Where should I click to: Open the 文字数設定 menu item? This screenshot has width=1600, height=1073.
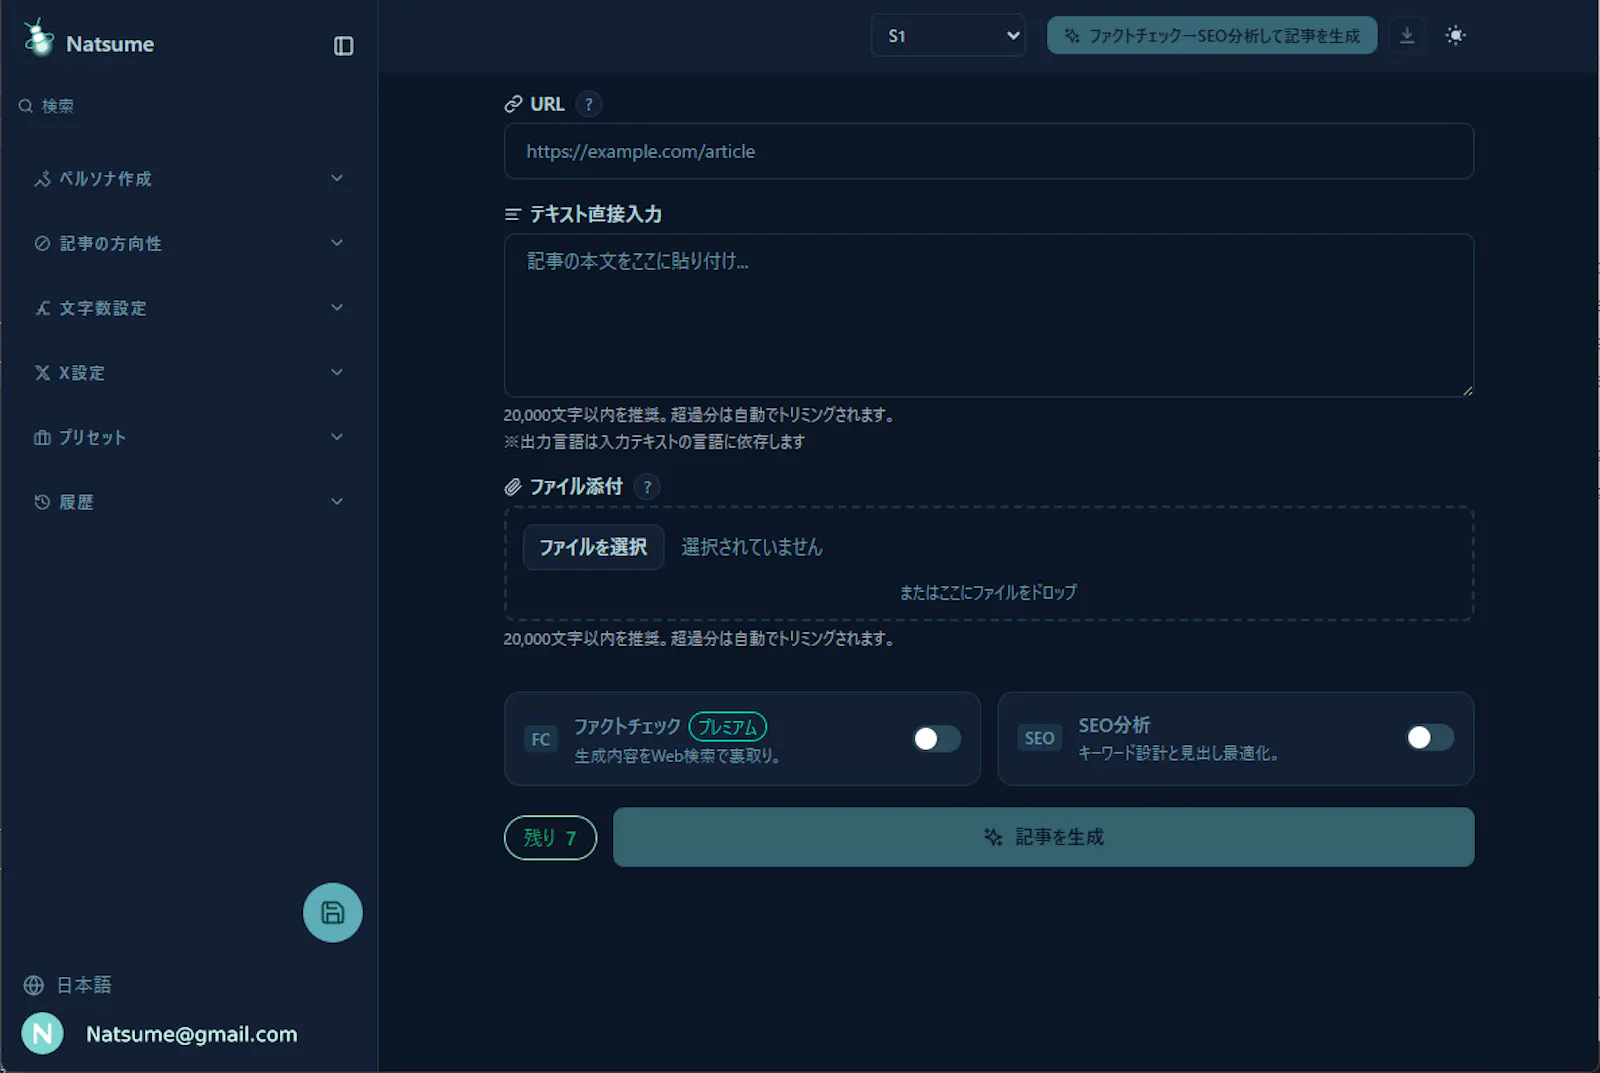pyautogui.click(x=189, y=308)
